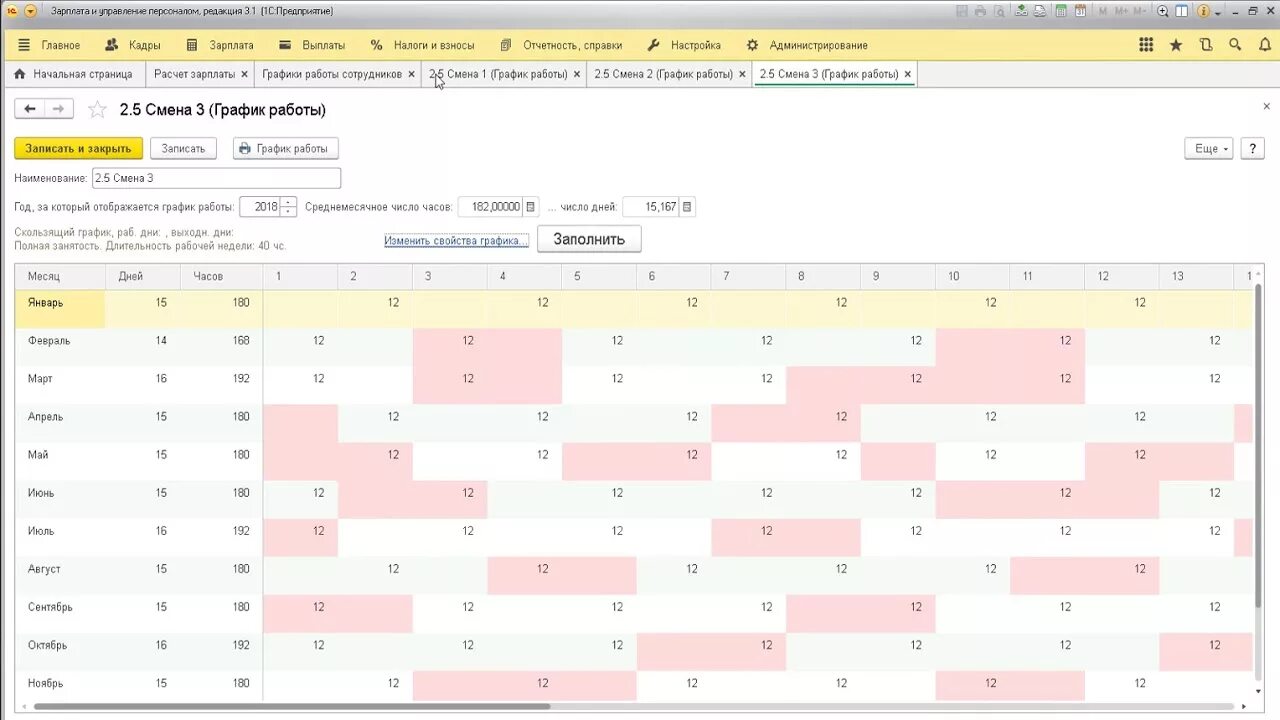Screen dimensions: 1280x720
Task: Open the functions grid menu icon
Action: (x=1146, y=45)
